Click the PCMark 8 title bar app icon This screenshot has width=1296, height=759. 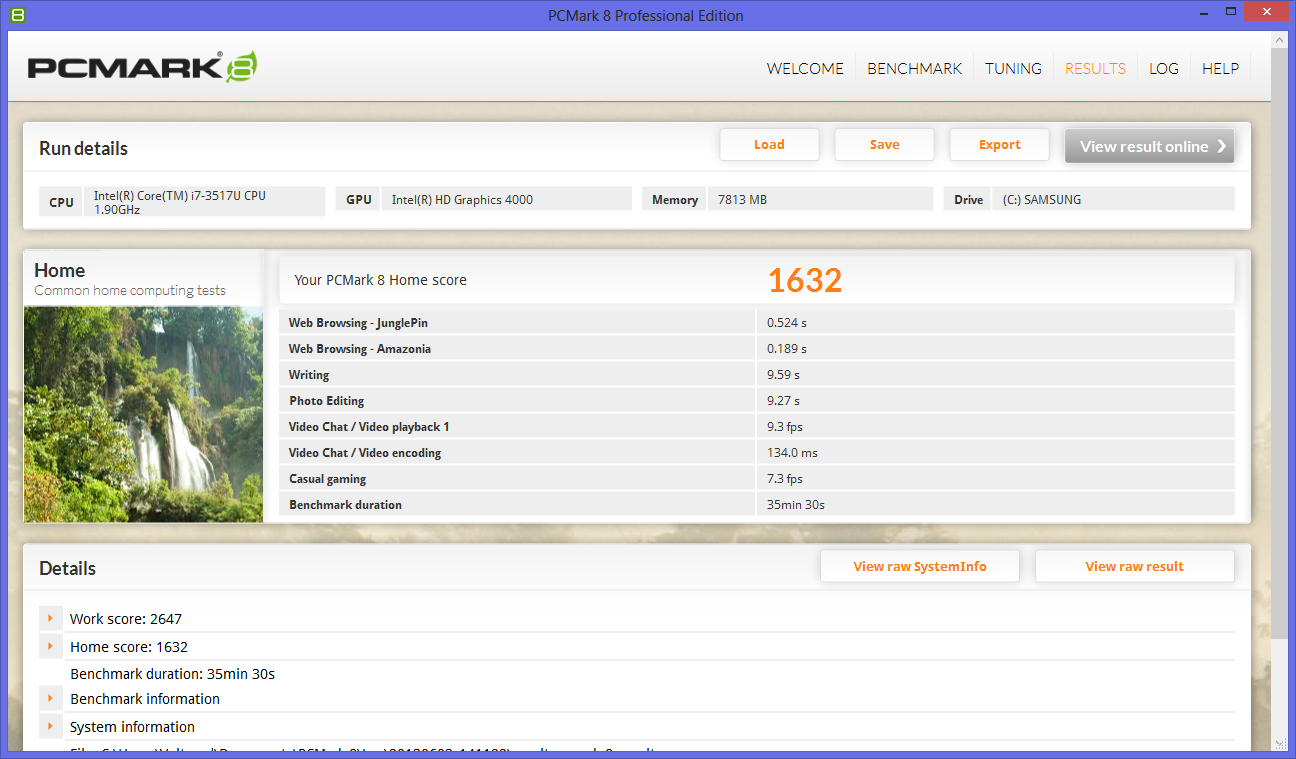17,15
